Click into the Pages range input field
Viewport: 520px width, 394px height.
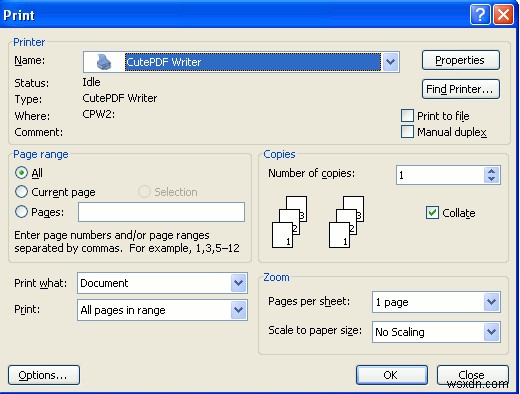pyautogui.click(x=161, y=212)
